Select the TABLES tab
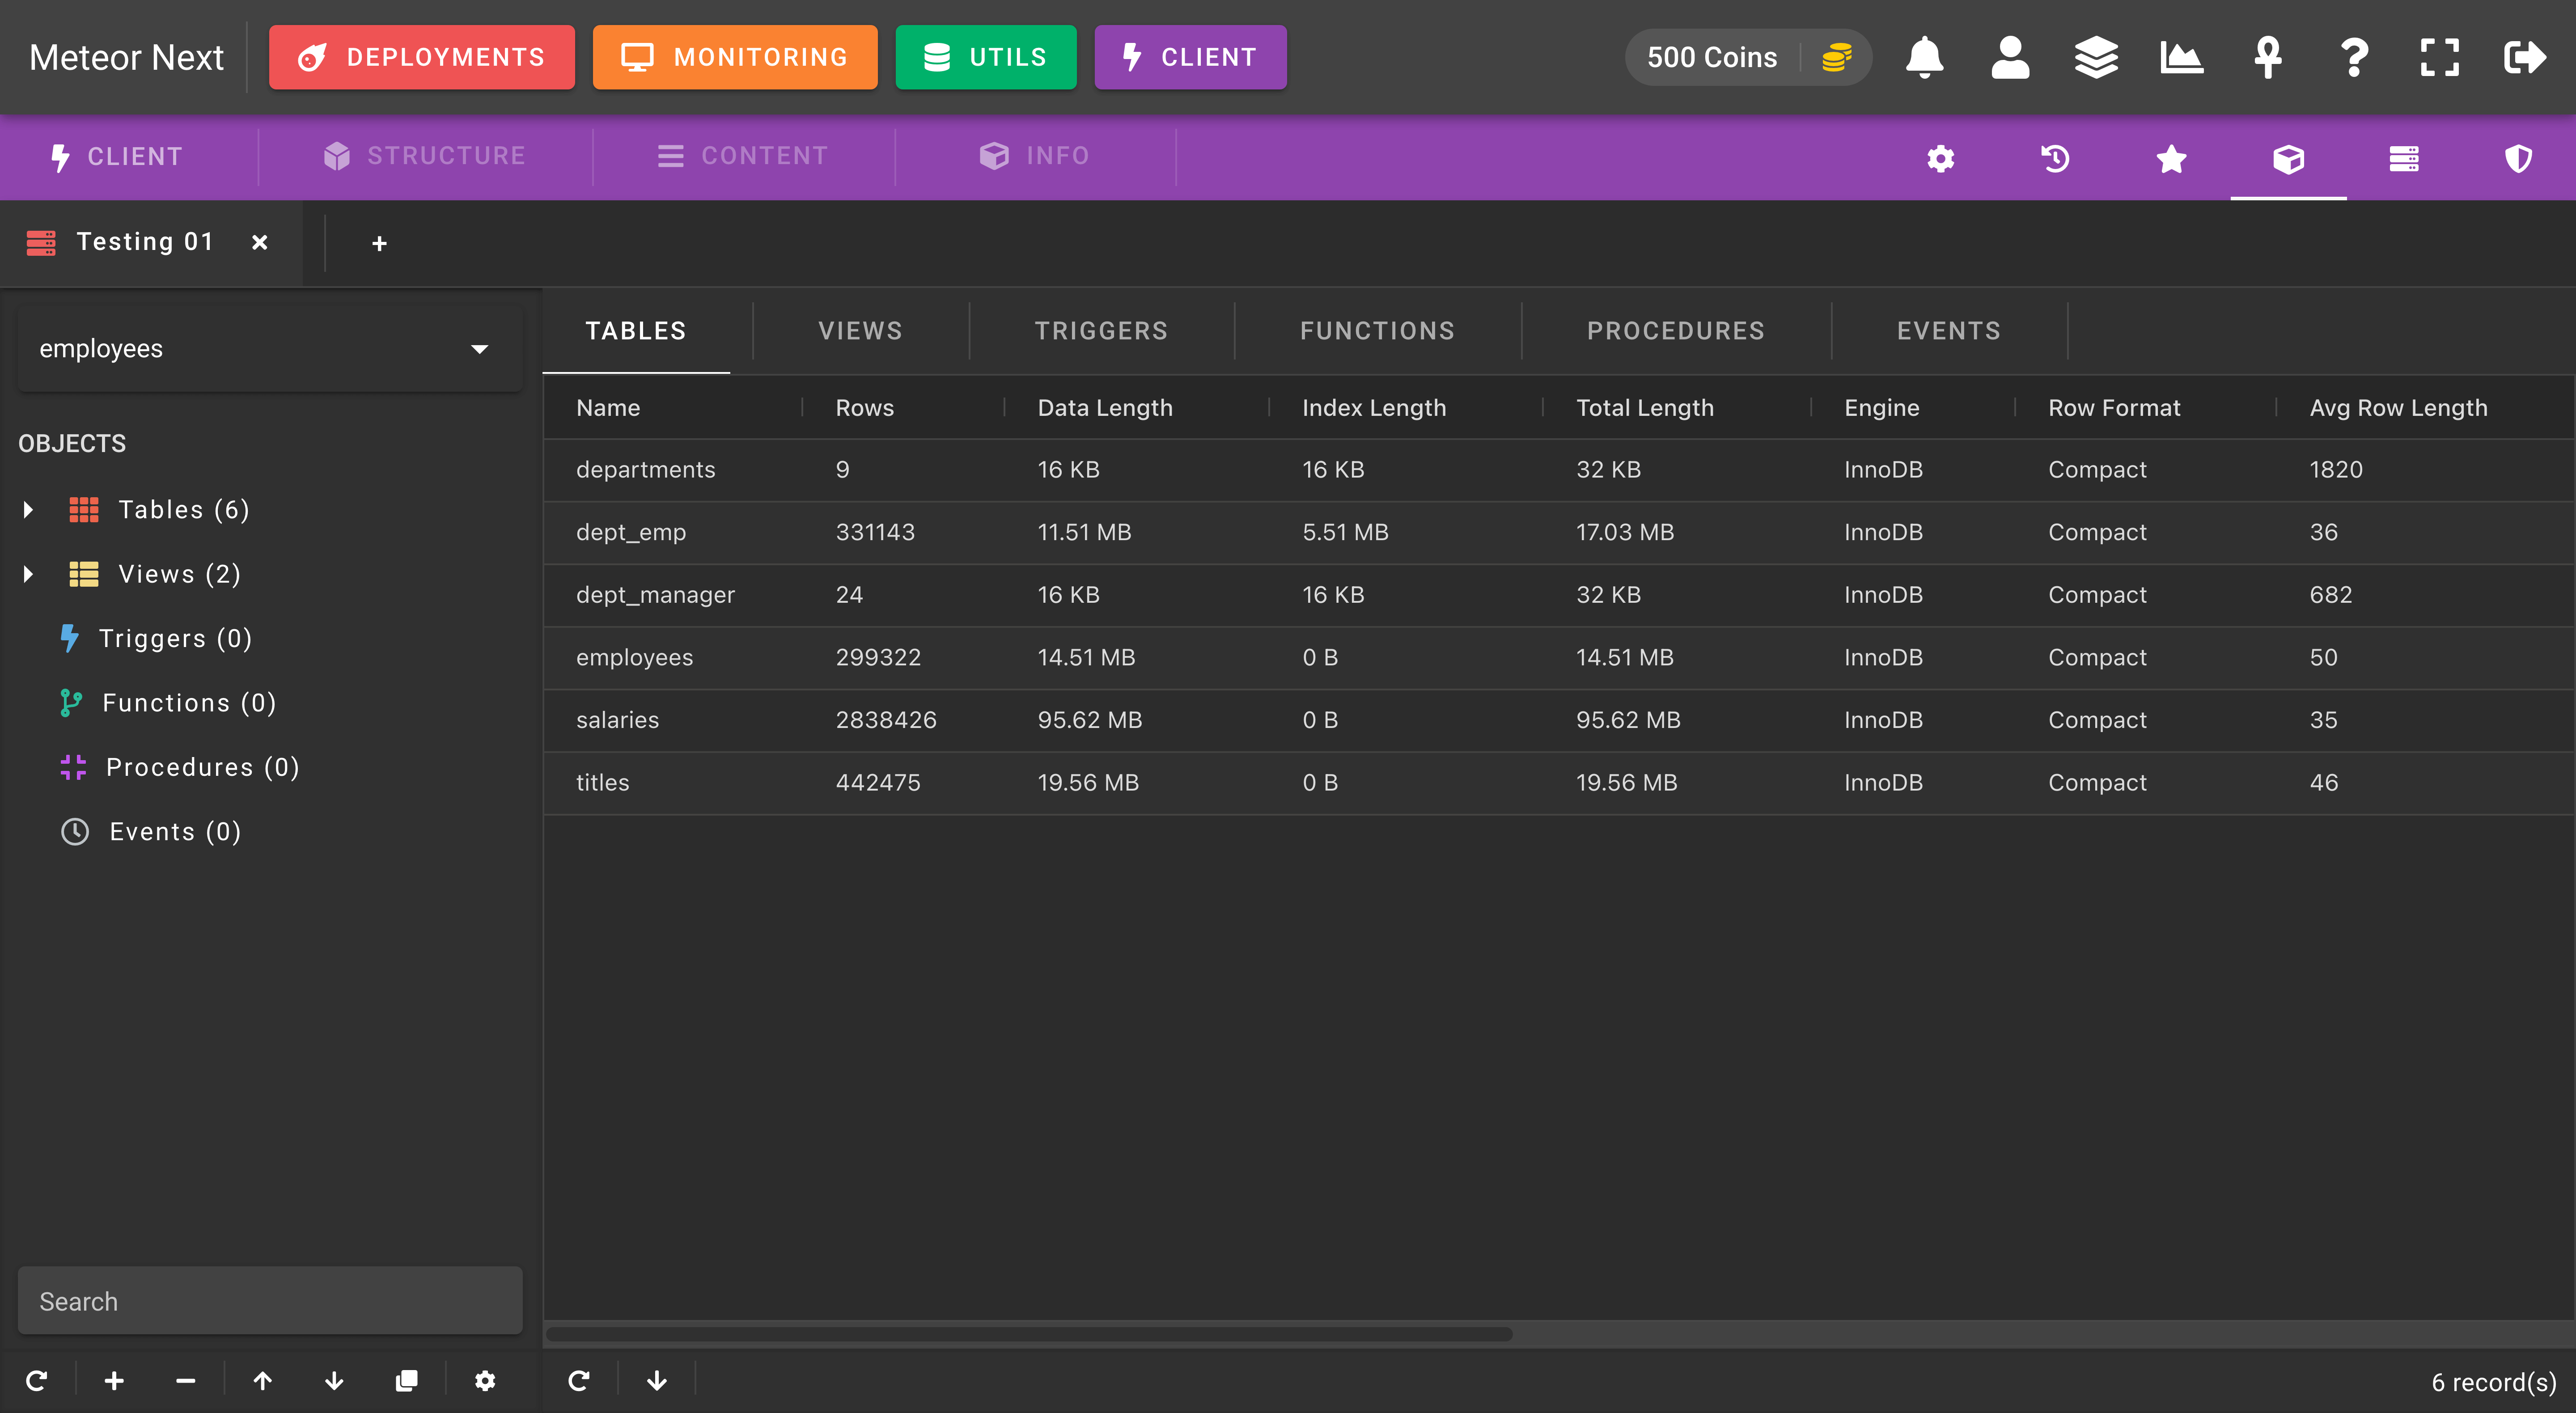This screenshot has width=2576, height=1413. pos(636,331)
